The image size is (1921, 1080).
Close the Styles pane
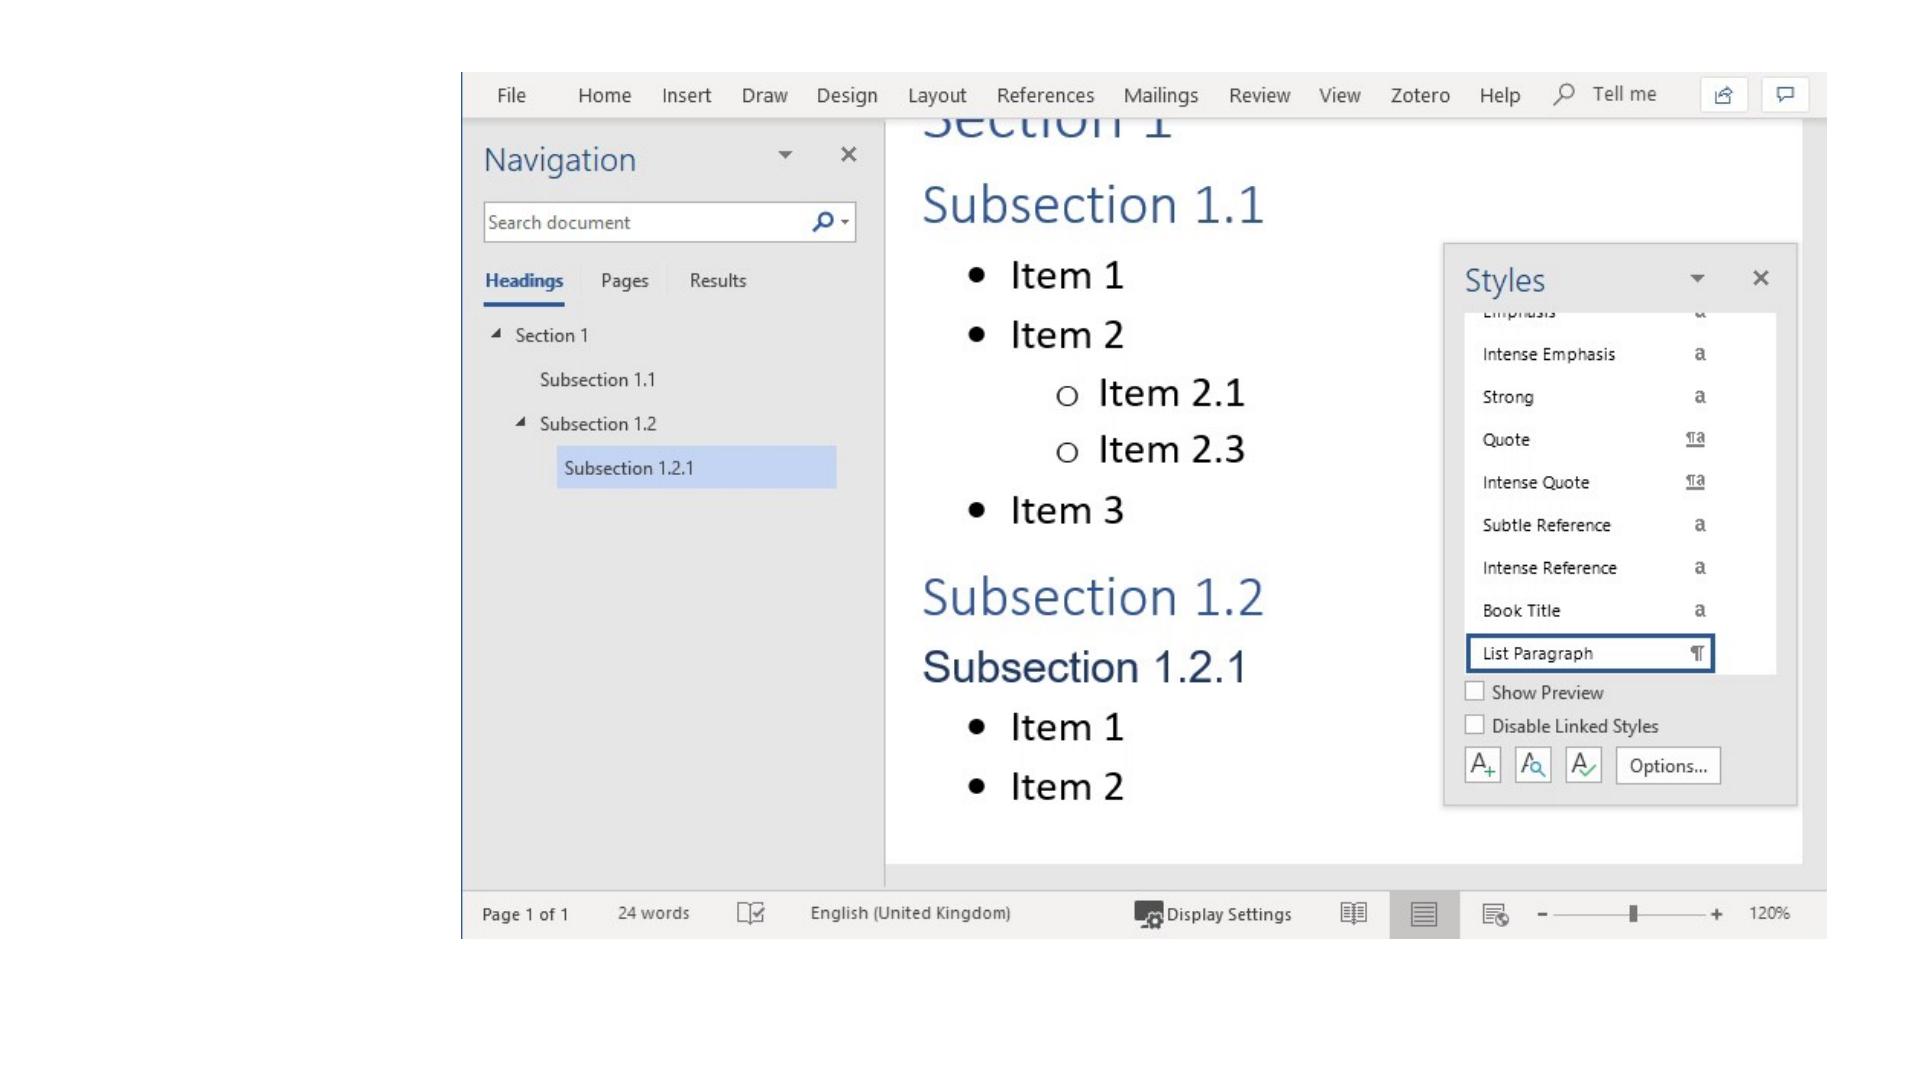click(x=1761, y=278)
